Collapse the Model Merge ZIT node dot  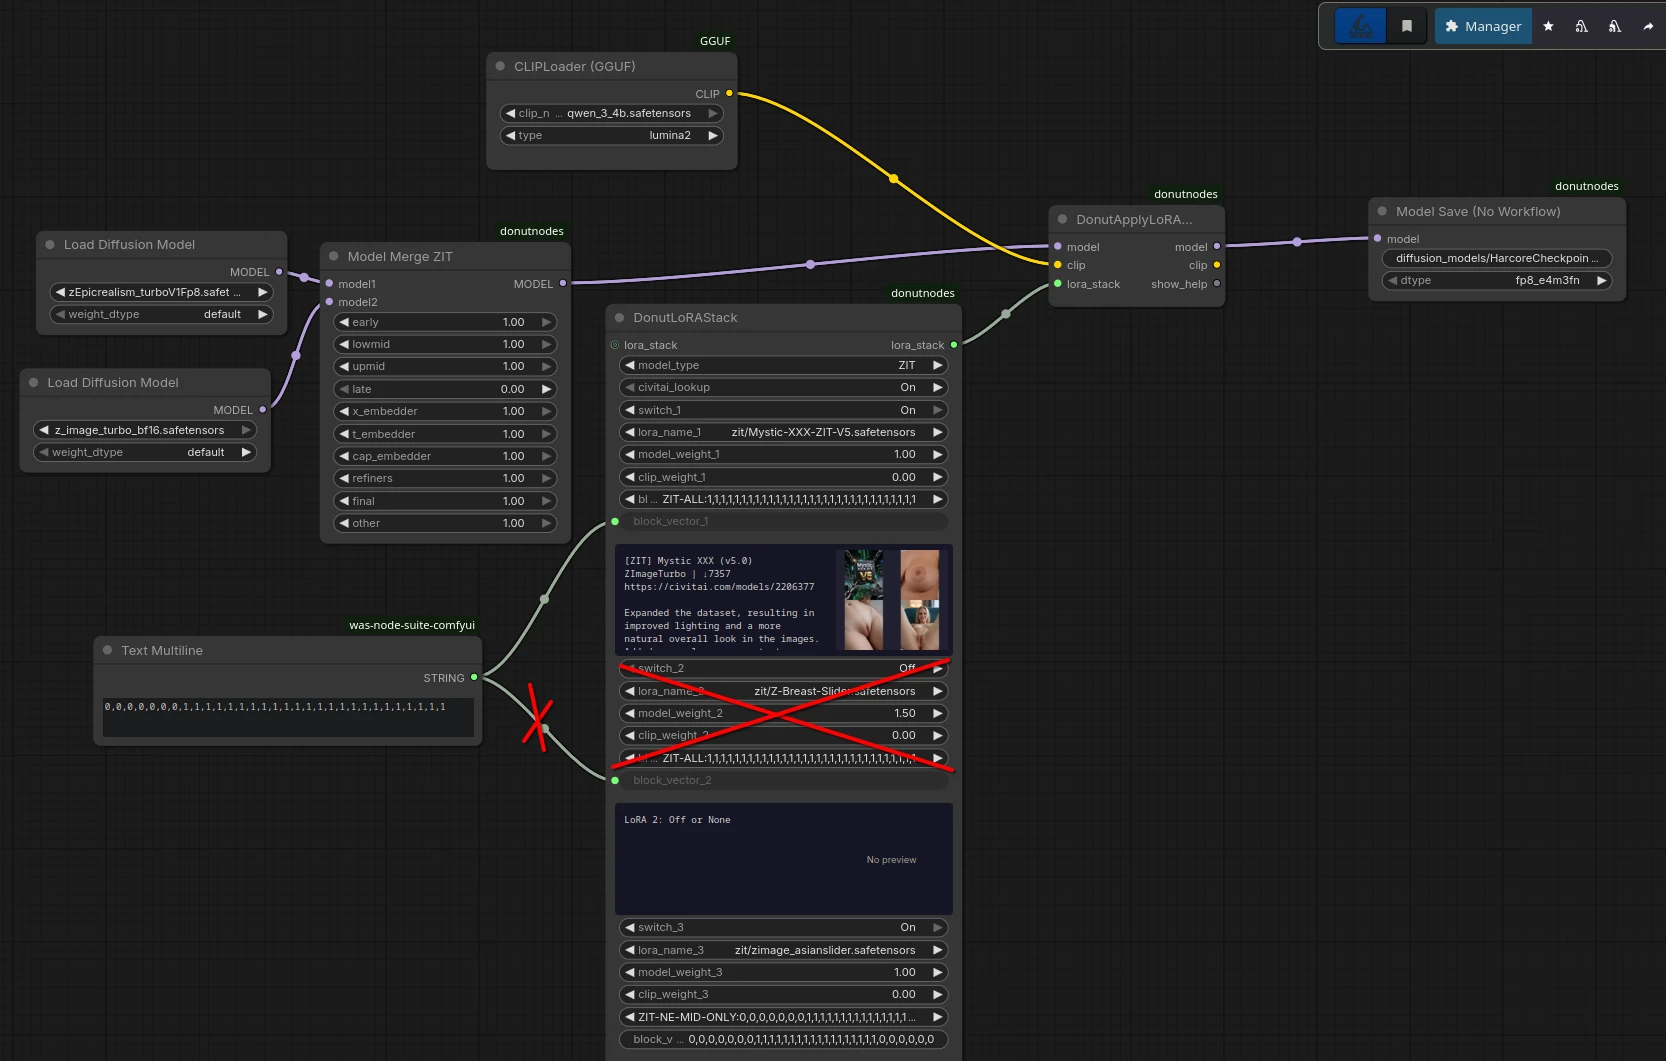[334, 256]
